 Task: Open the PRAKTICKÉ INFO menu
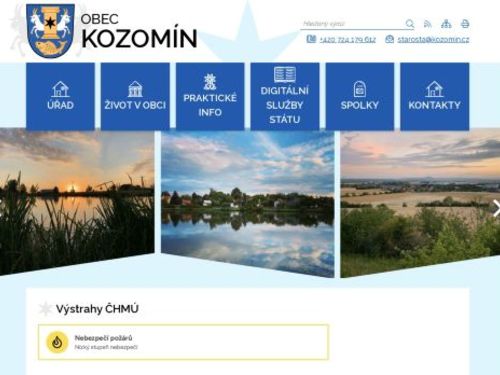[x=210, y=96]
